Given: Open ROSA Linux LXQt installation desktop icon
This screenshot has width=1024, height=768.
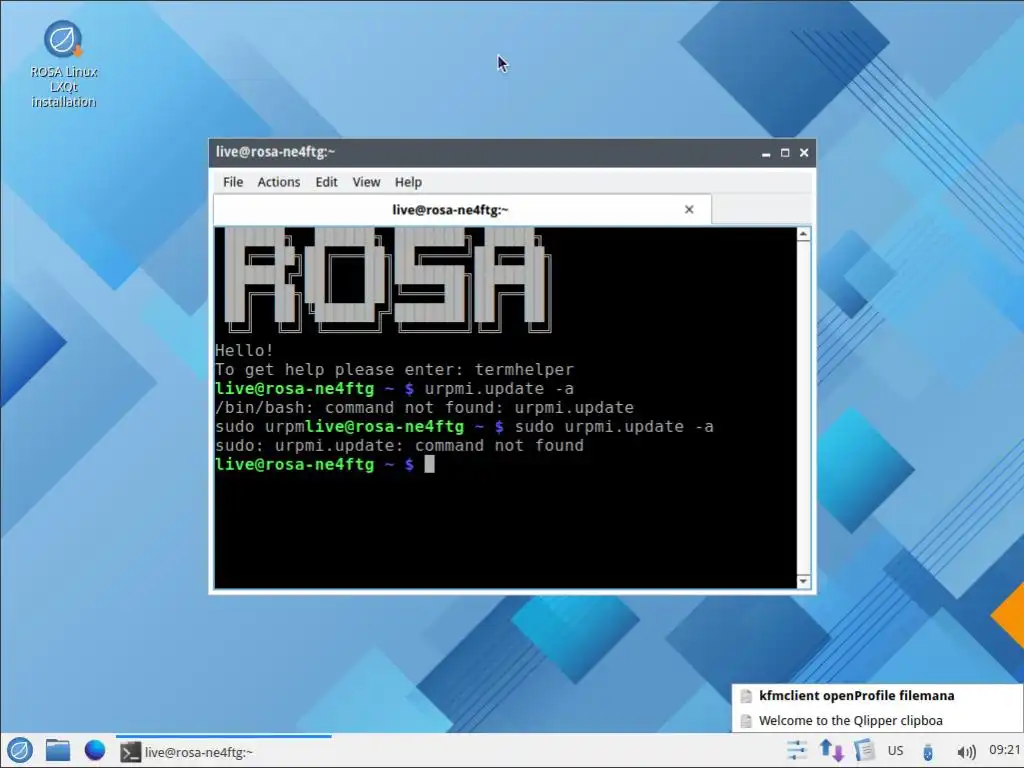Looking at the screenshot, I should (63, 64).
